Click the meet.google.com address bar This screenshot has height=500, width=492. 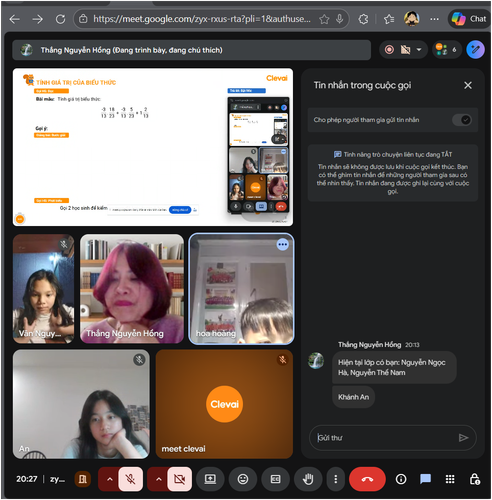[x=201, y=19]
